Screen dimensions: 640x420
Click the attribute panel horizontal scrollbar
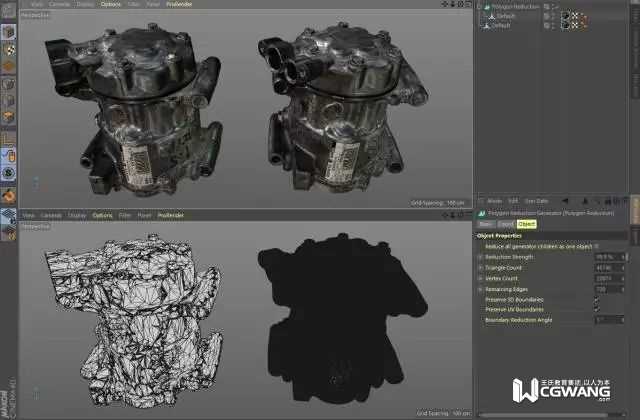pos(543,416)
